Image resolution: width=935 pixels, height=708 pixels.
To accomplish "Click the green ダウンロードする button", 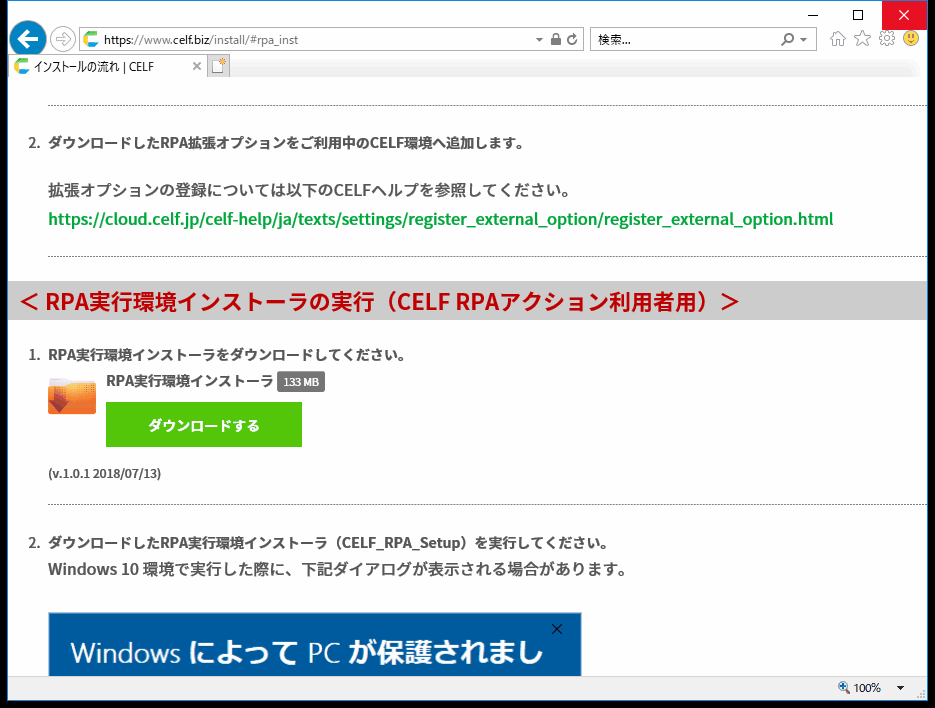I will click(204, 425).
